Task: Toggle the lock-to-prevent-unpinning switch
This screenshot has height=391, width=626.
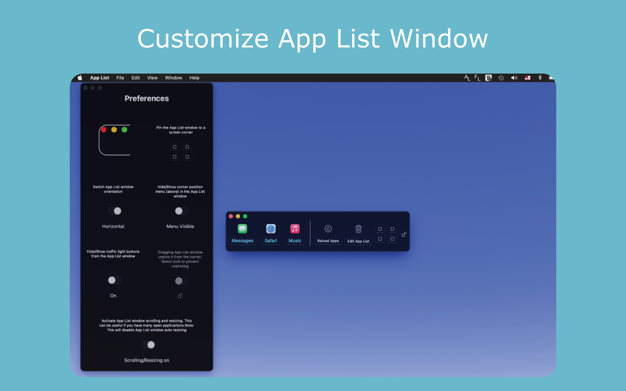Action: click(181, 281)
